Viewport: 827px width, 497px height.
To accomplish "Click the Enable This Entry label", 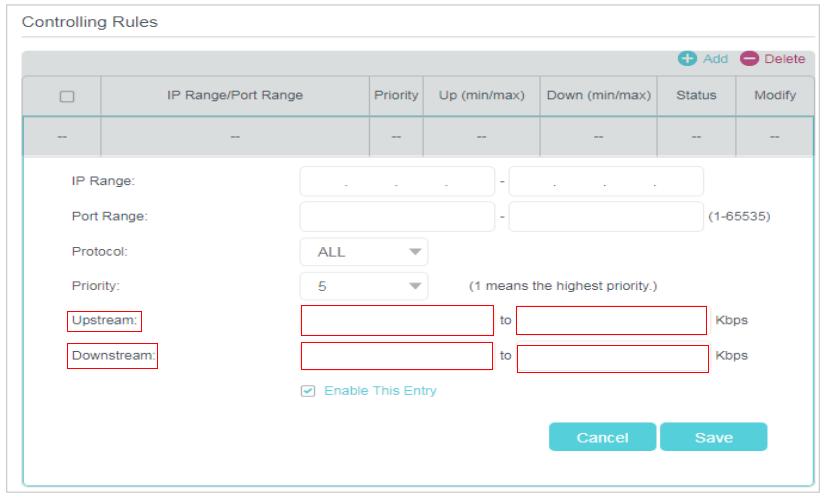I will click(x=380, y=391).
